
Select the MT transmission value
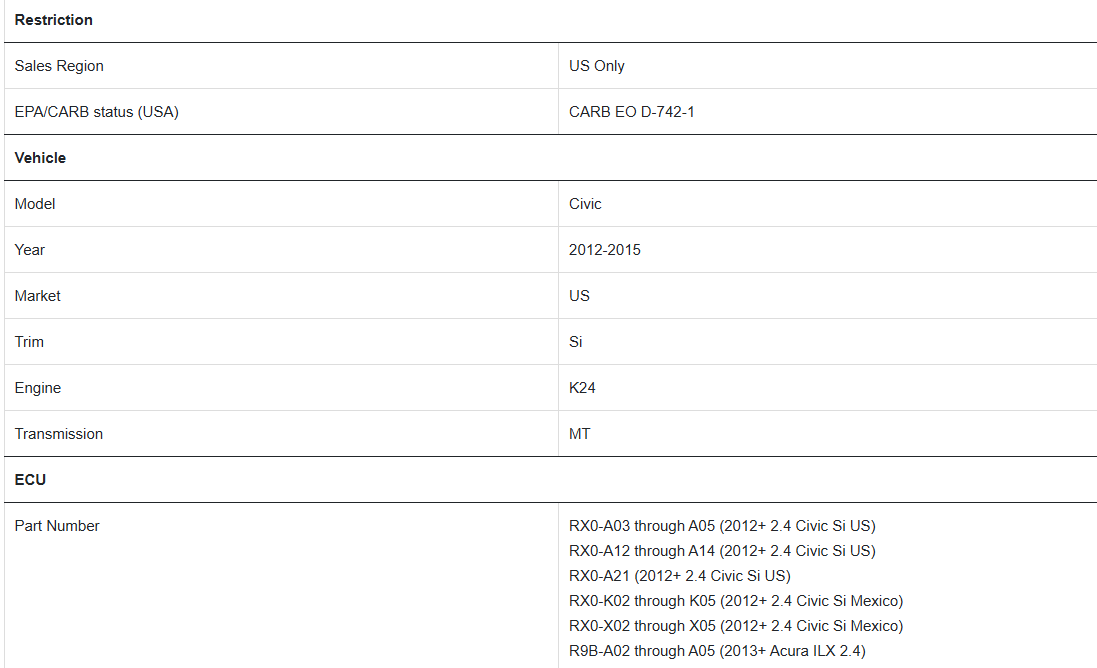tap(579, 434)
